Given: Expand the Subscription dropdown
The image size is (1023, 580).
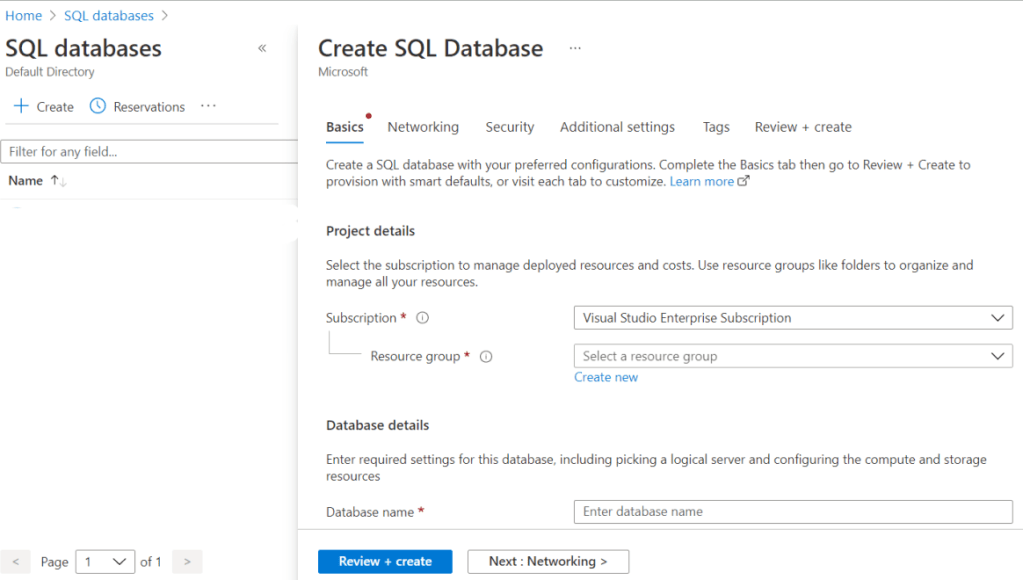Looking at the screenshot, I should click(793, 318).
